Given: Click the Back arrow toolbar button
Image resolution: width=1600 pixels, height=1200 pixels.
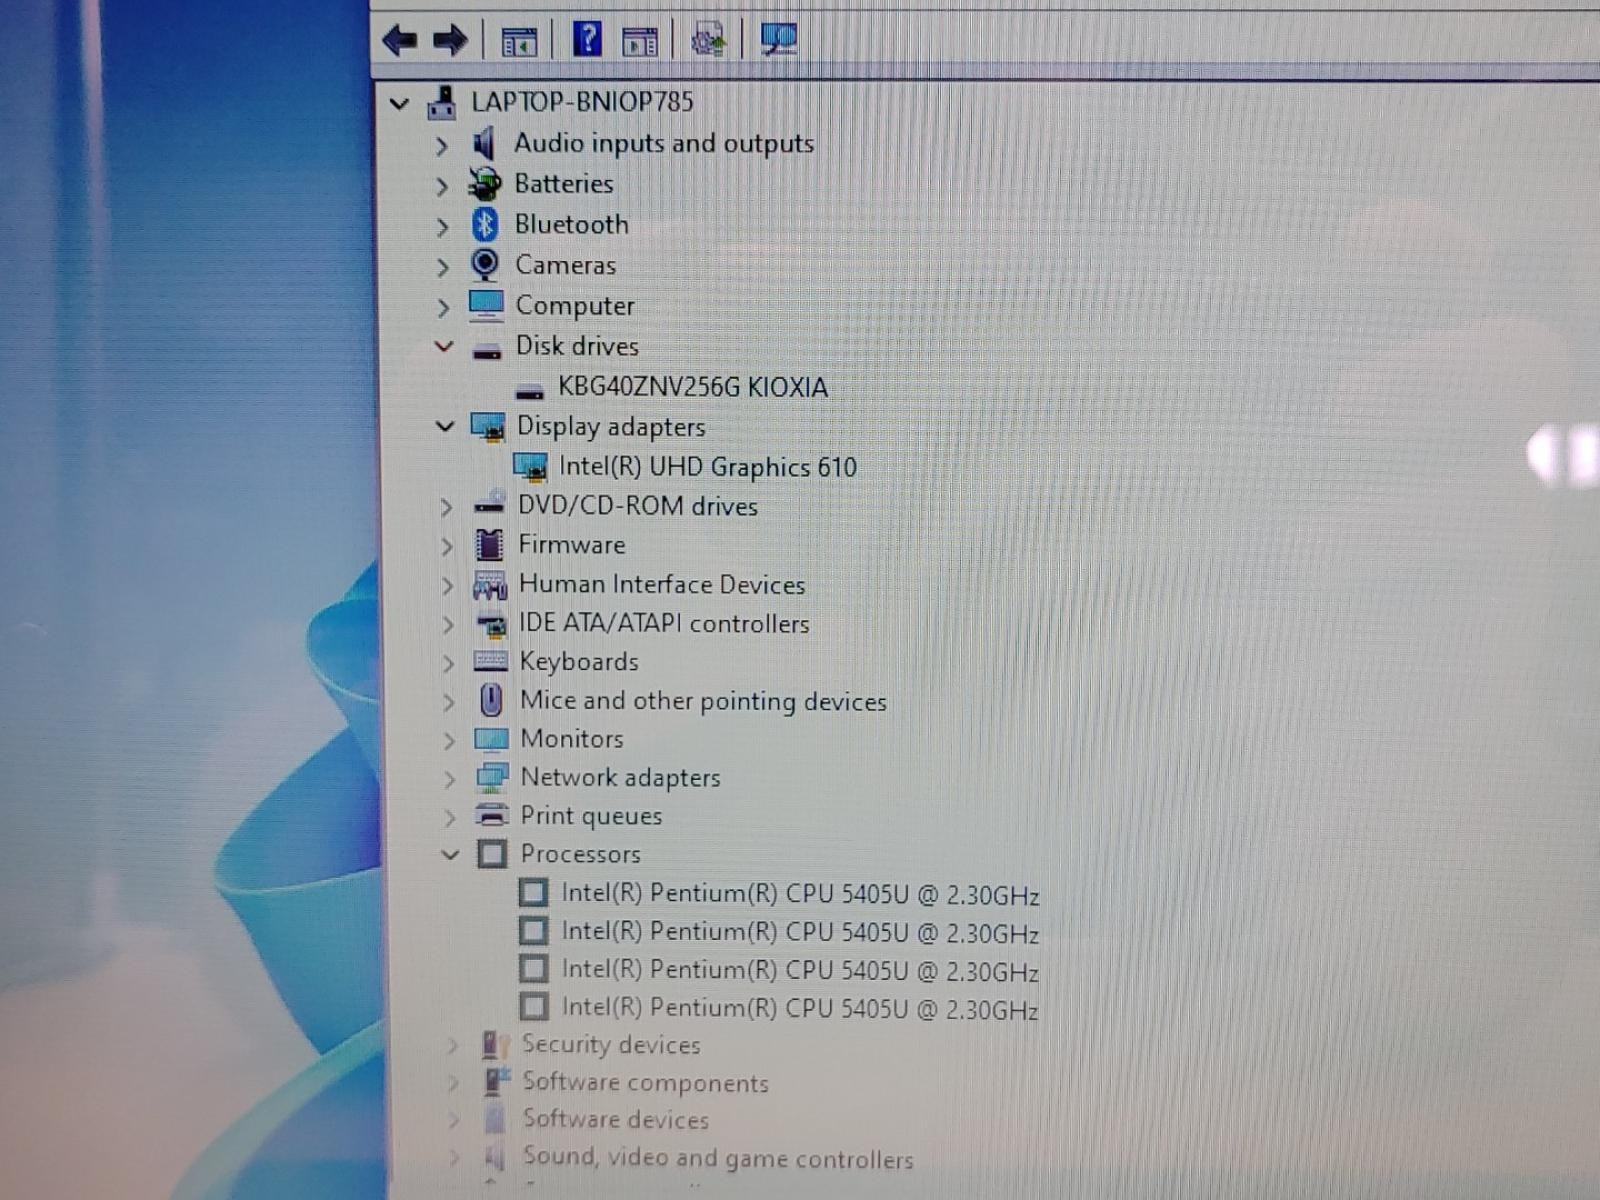Looking at the screenshot, I should click(400, 41).
